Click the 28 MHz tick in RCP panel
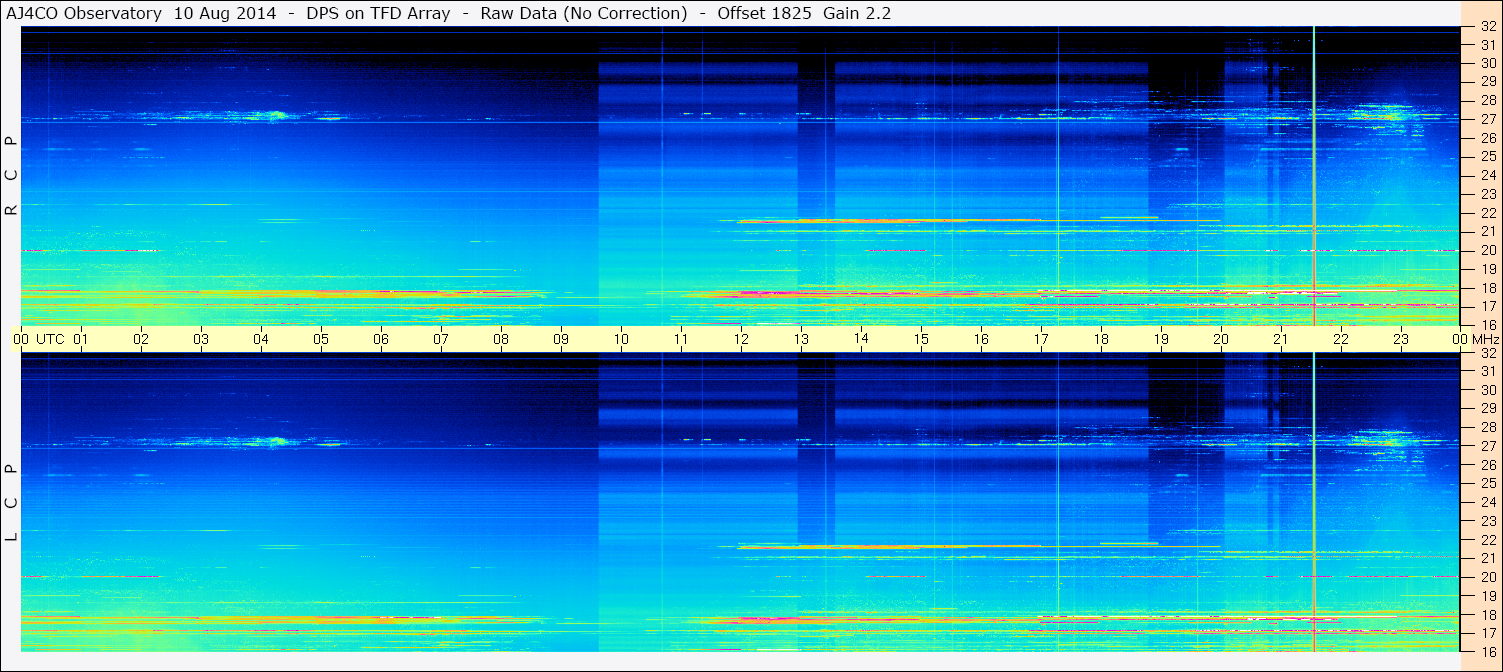Screen dimensions: 1503x672 (1488, 101)
